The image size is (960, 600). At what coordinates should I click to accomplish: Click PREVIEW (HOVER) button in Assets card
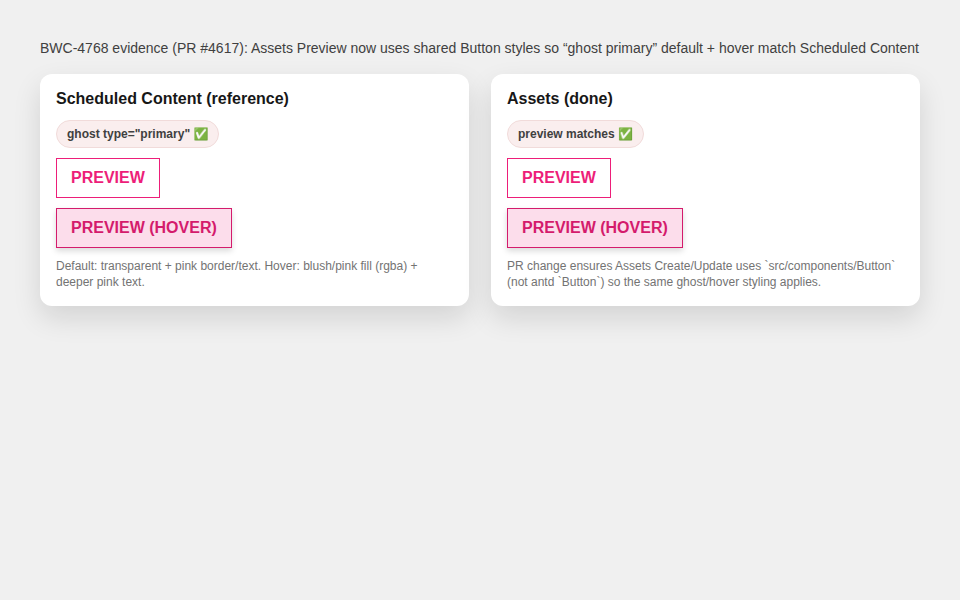(594, 228)
